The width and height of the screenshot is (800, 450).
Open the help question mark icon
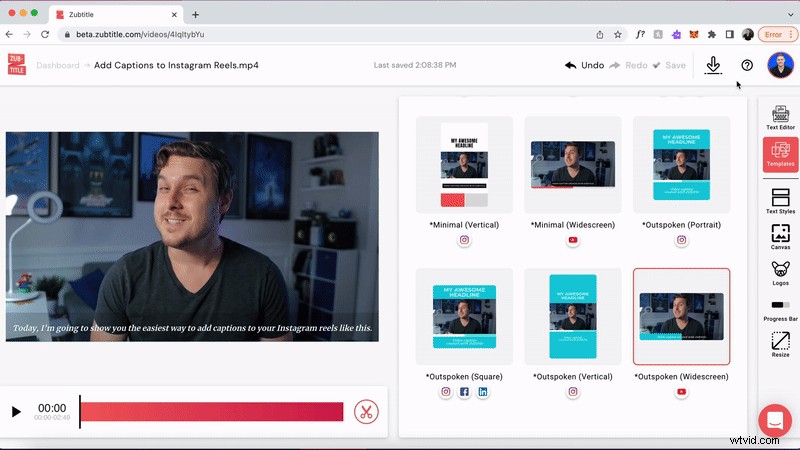[747, 65]
